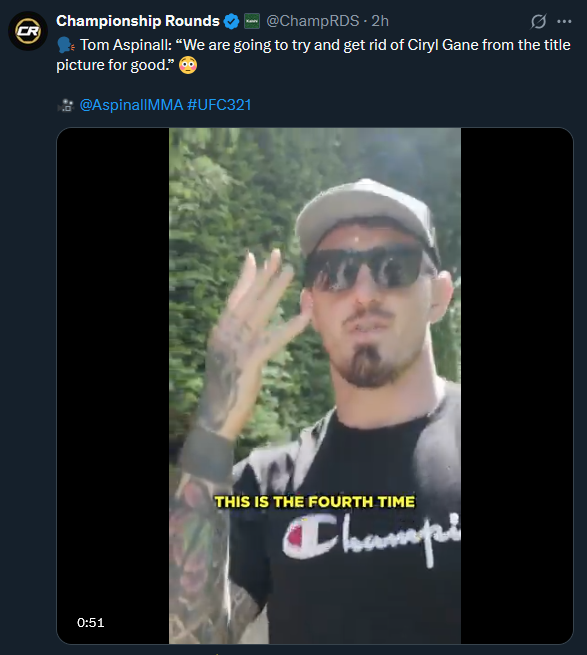Click the yellow "THIS IS THE FOURTH TIME" caption
587x655 pixels.
point(315,502)
